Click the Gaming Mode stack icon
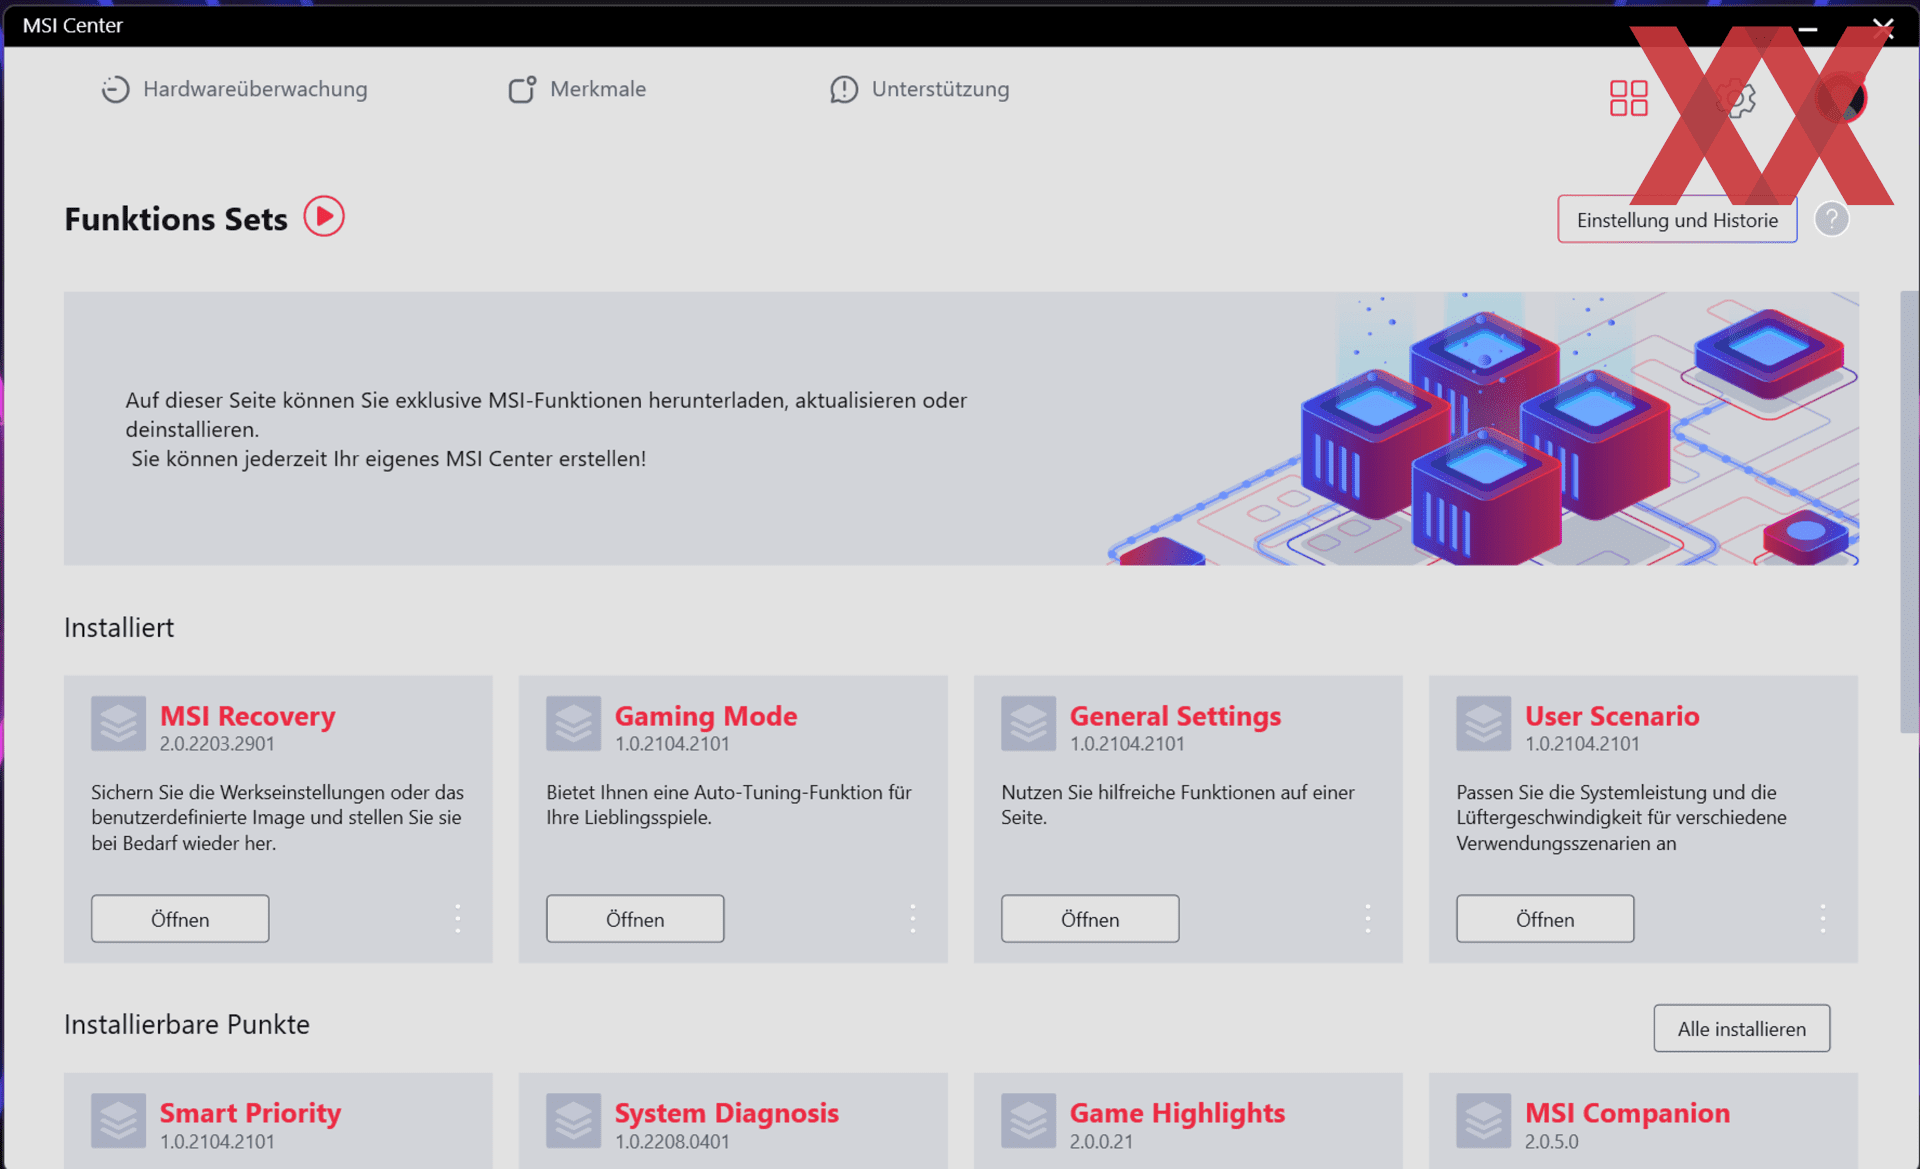The width and height of the screenshot is (1920, 1169). (573, 723)
